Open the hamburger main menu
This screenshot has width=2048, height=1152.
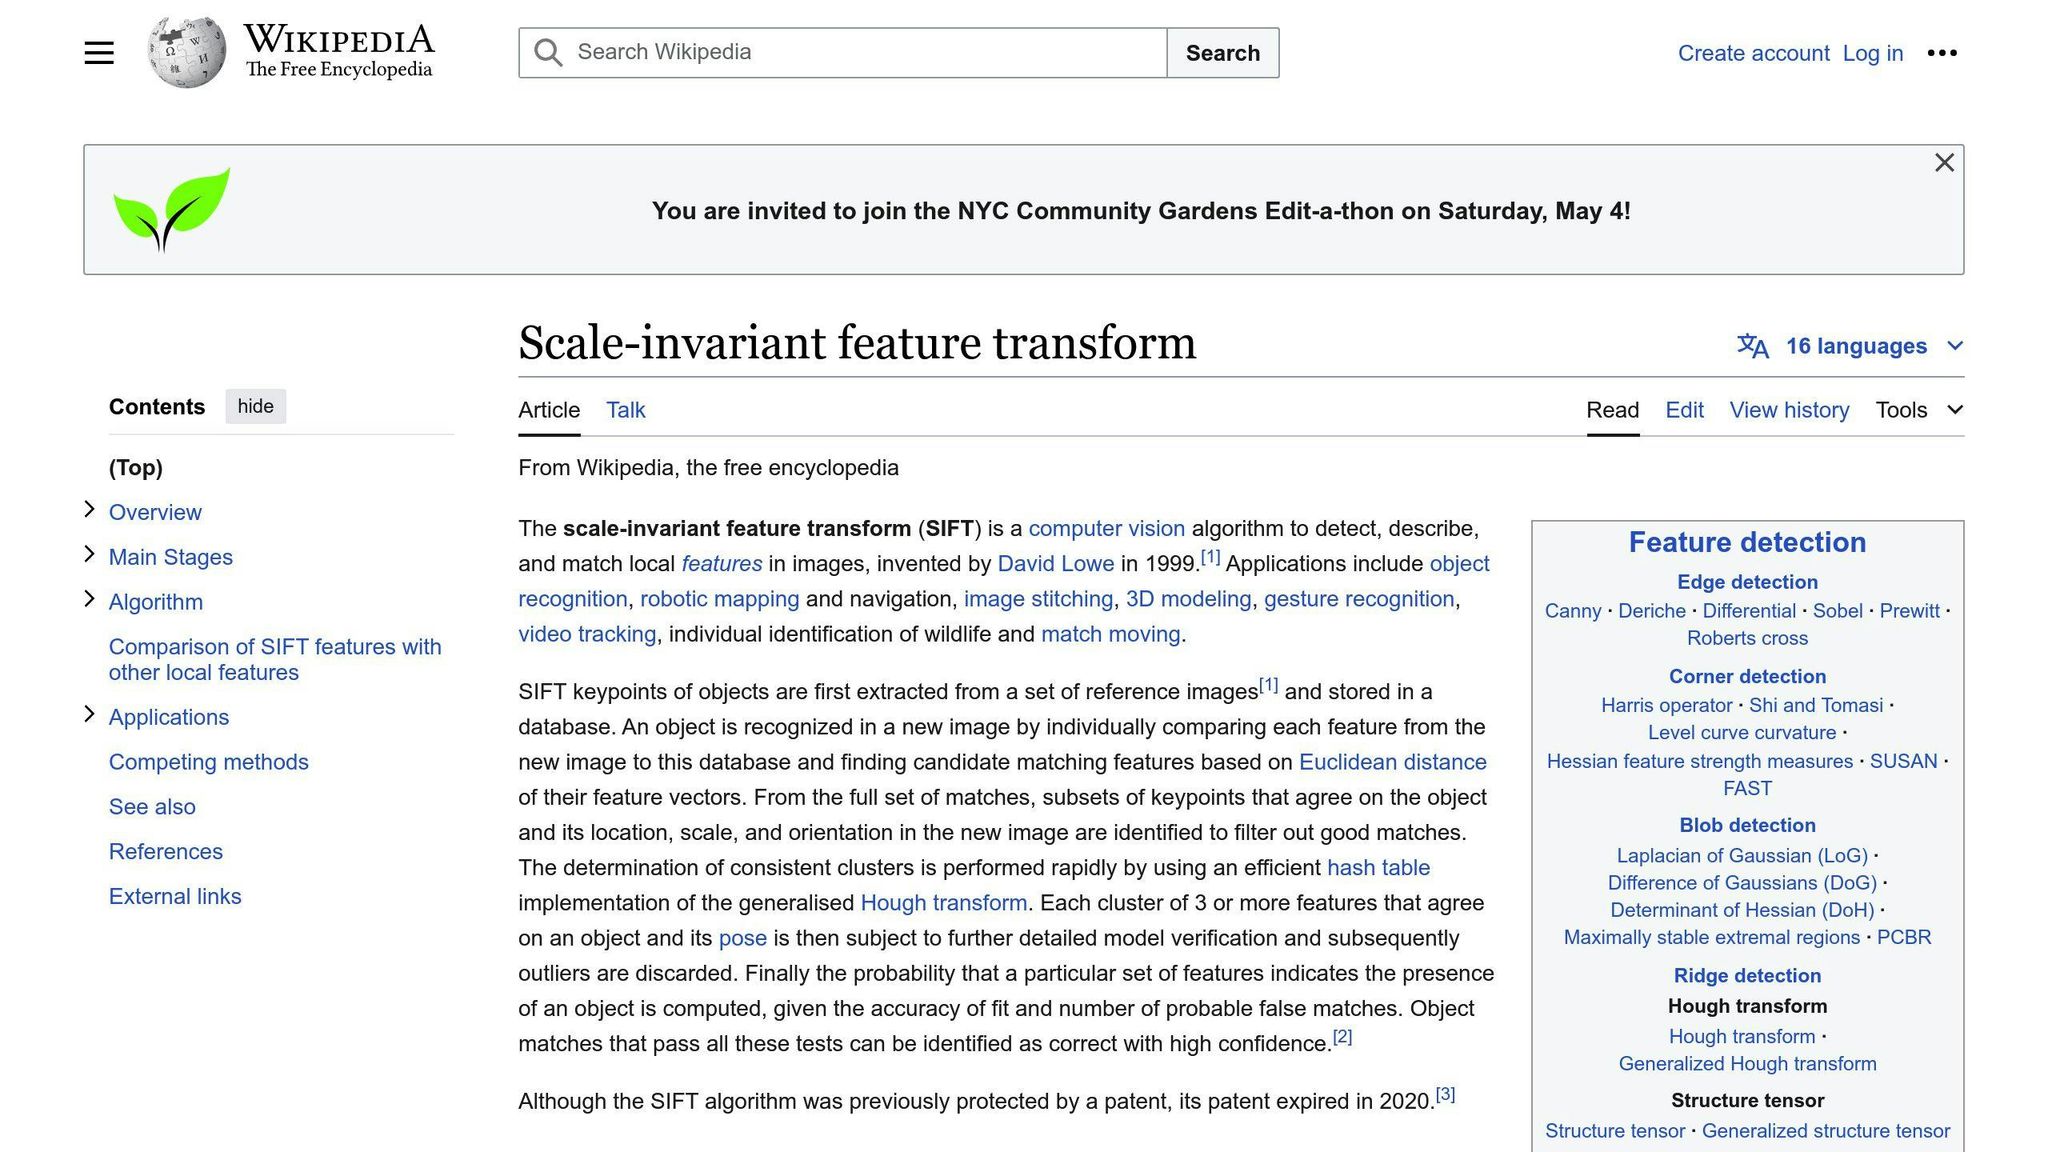tap(99, 53)
